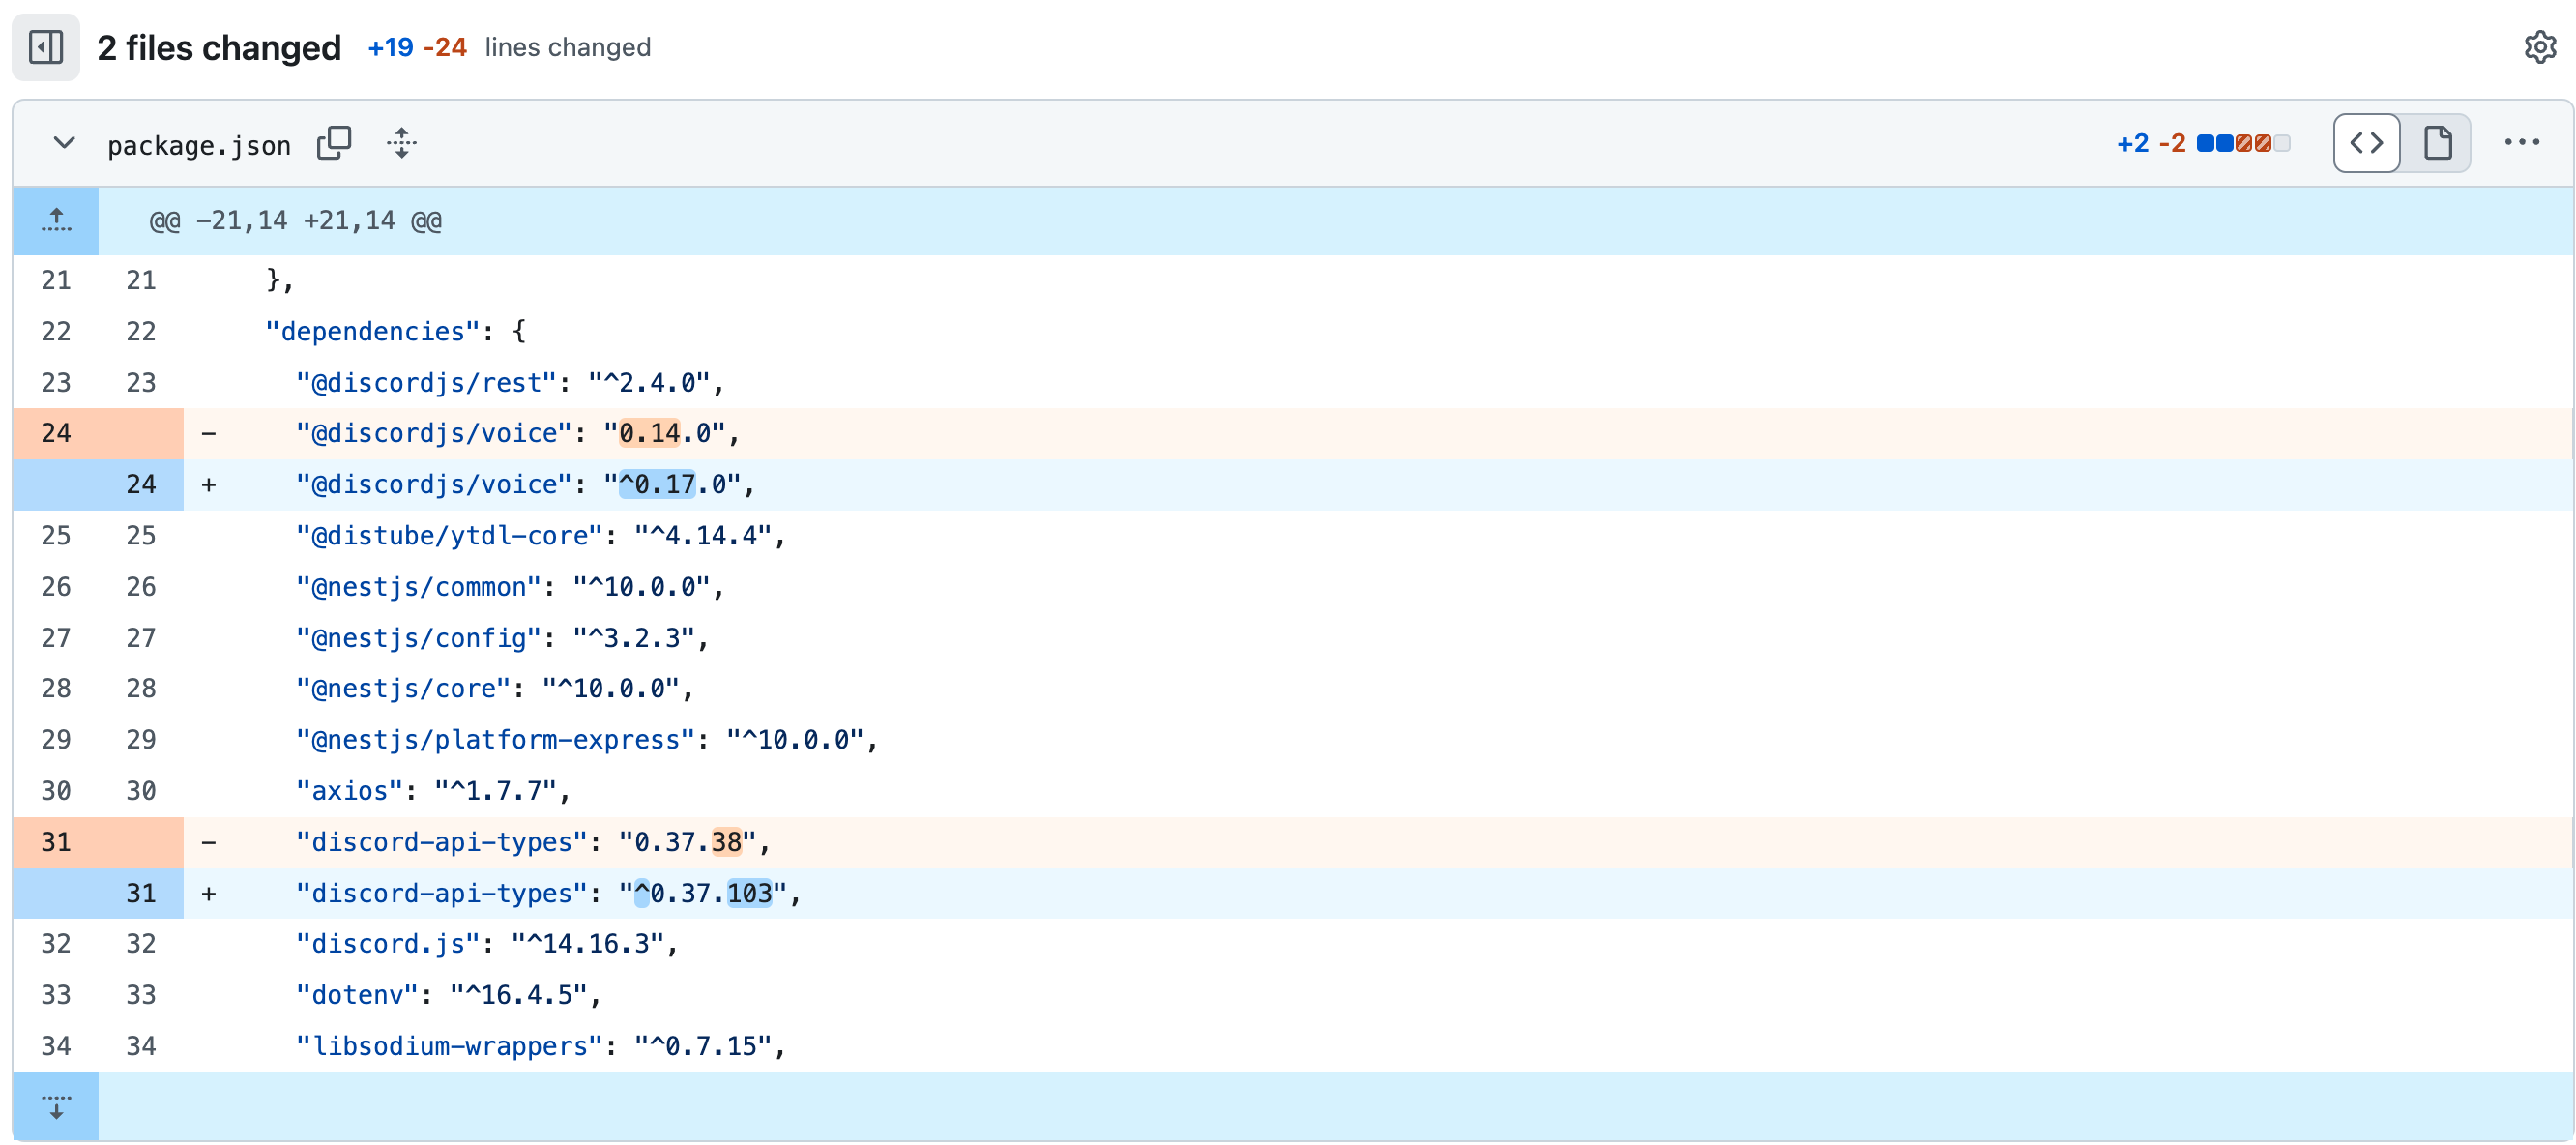The image size is (2576, 1145).
Task: Click the added @discordjs/voice ^0.17.0 line
Action: click(525, 485)
